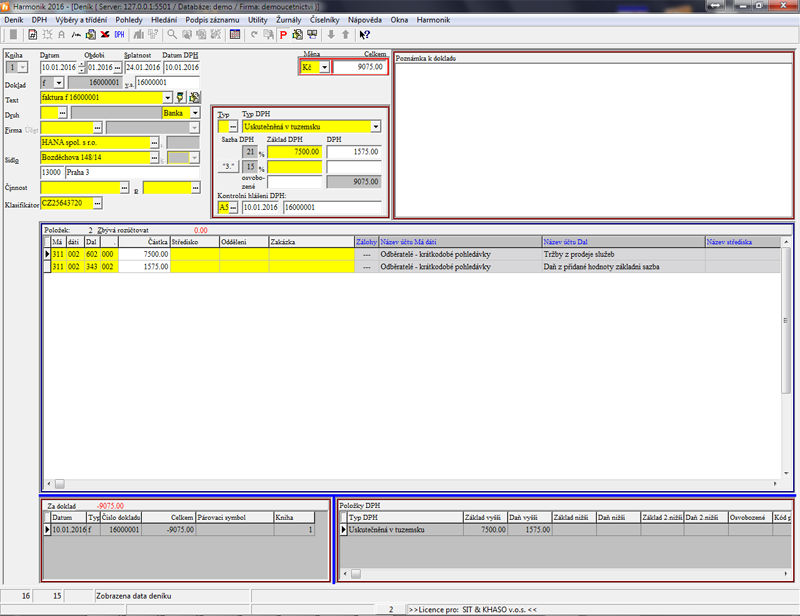
Task: Click the icon right of the Text dropdown
Action: (x=181, y=98)
